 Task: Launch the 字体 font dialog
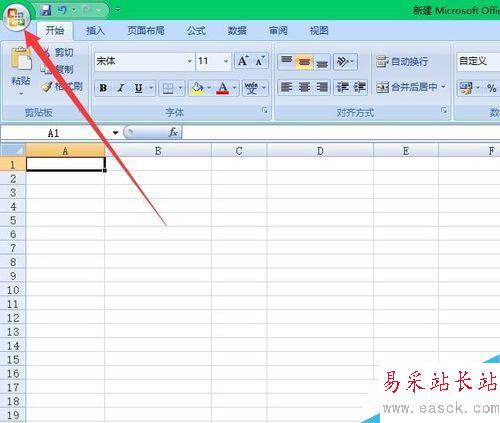[x=265, y=110]
